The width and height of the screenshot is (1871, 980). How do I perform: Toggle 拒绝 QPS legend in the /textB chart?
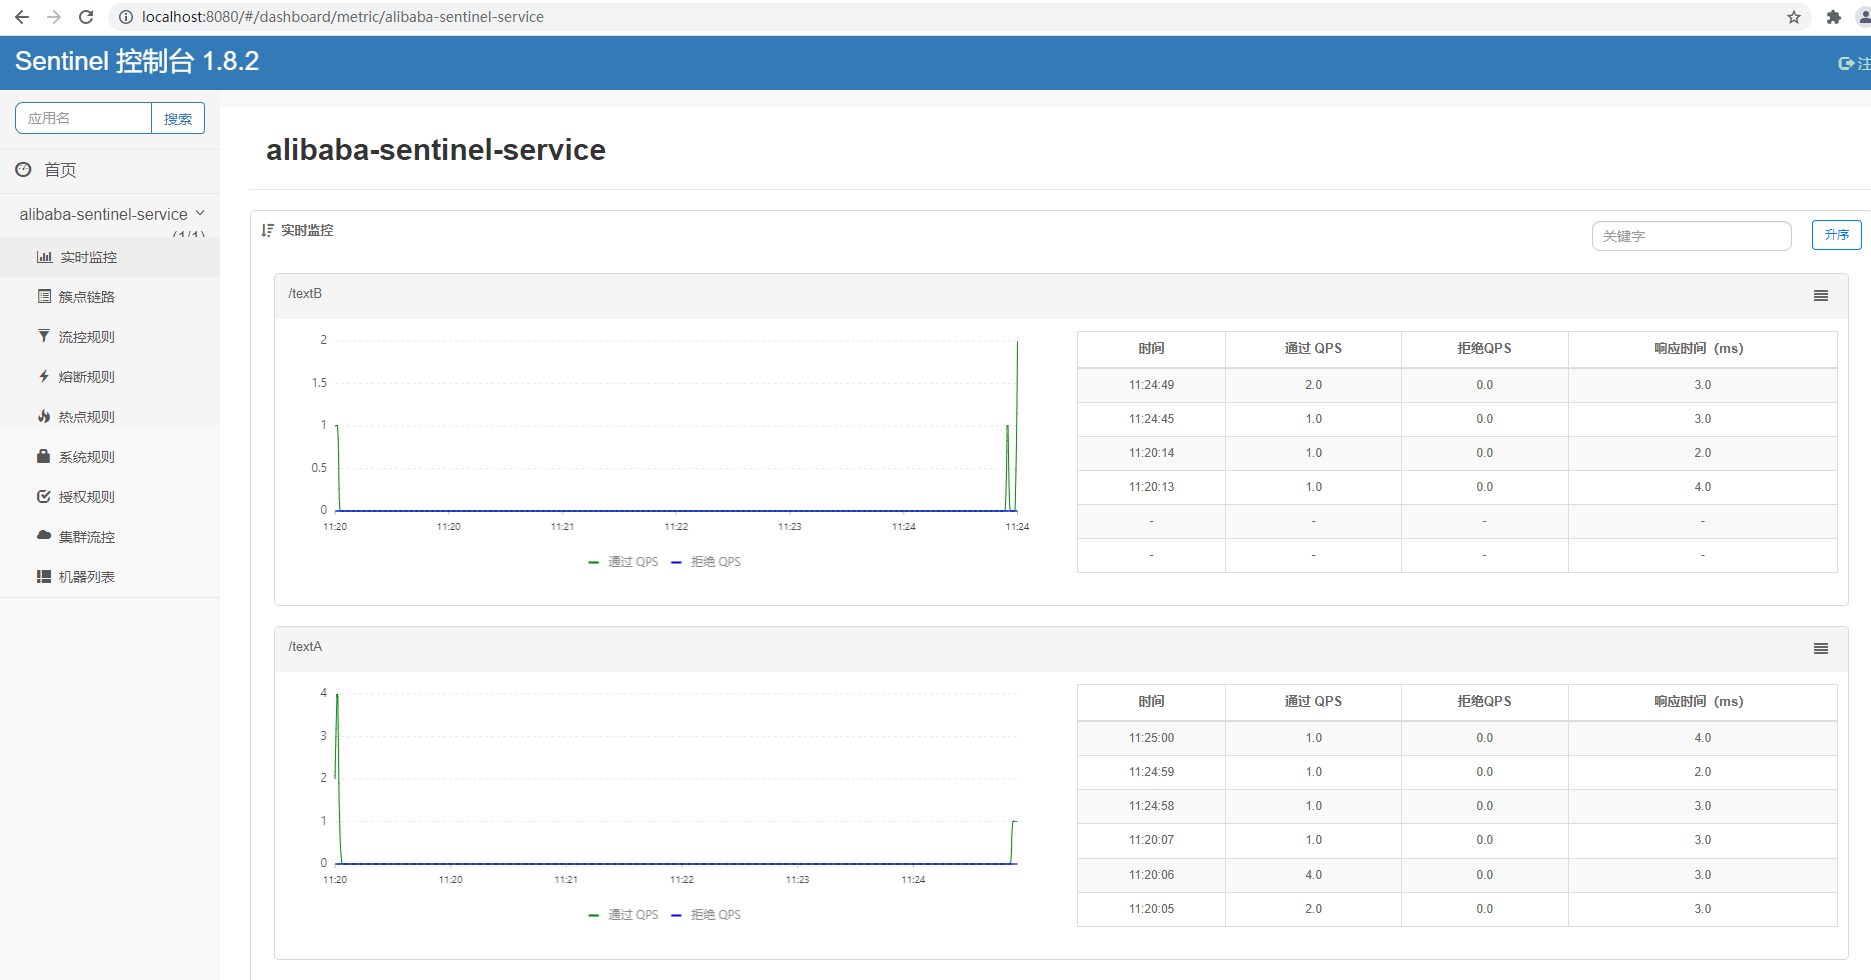[706, 562]
